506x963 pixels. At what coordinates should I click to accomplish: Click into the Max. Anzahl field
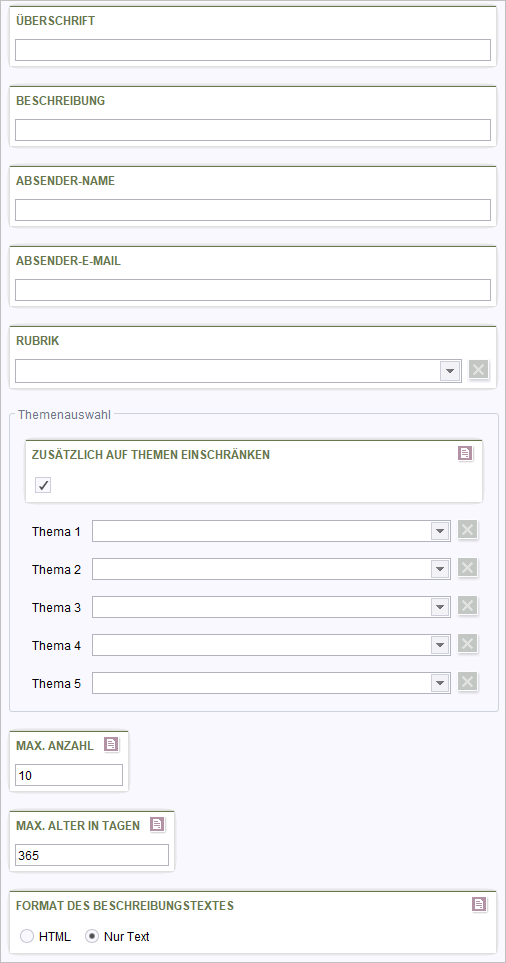point(69,775)
